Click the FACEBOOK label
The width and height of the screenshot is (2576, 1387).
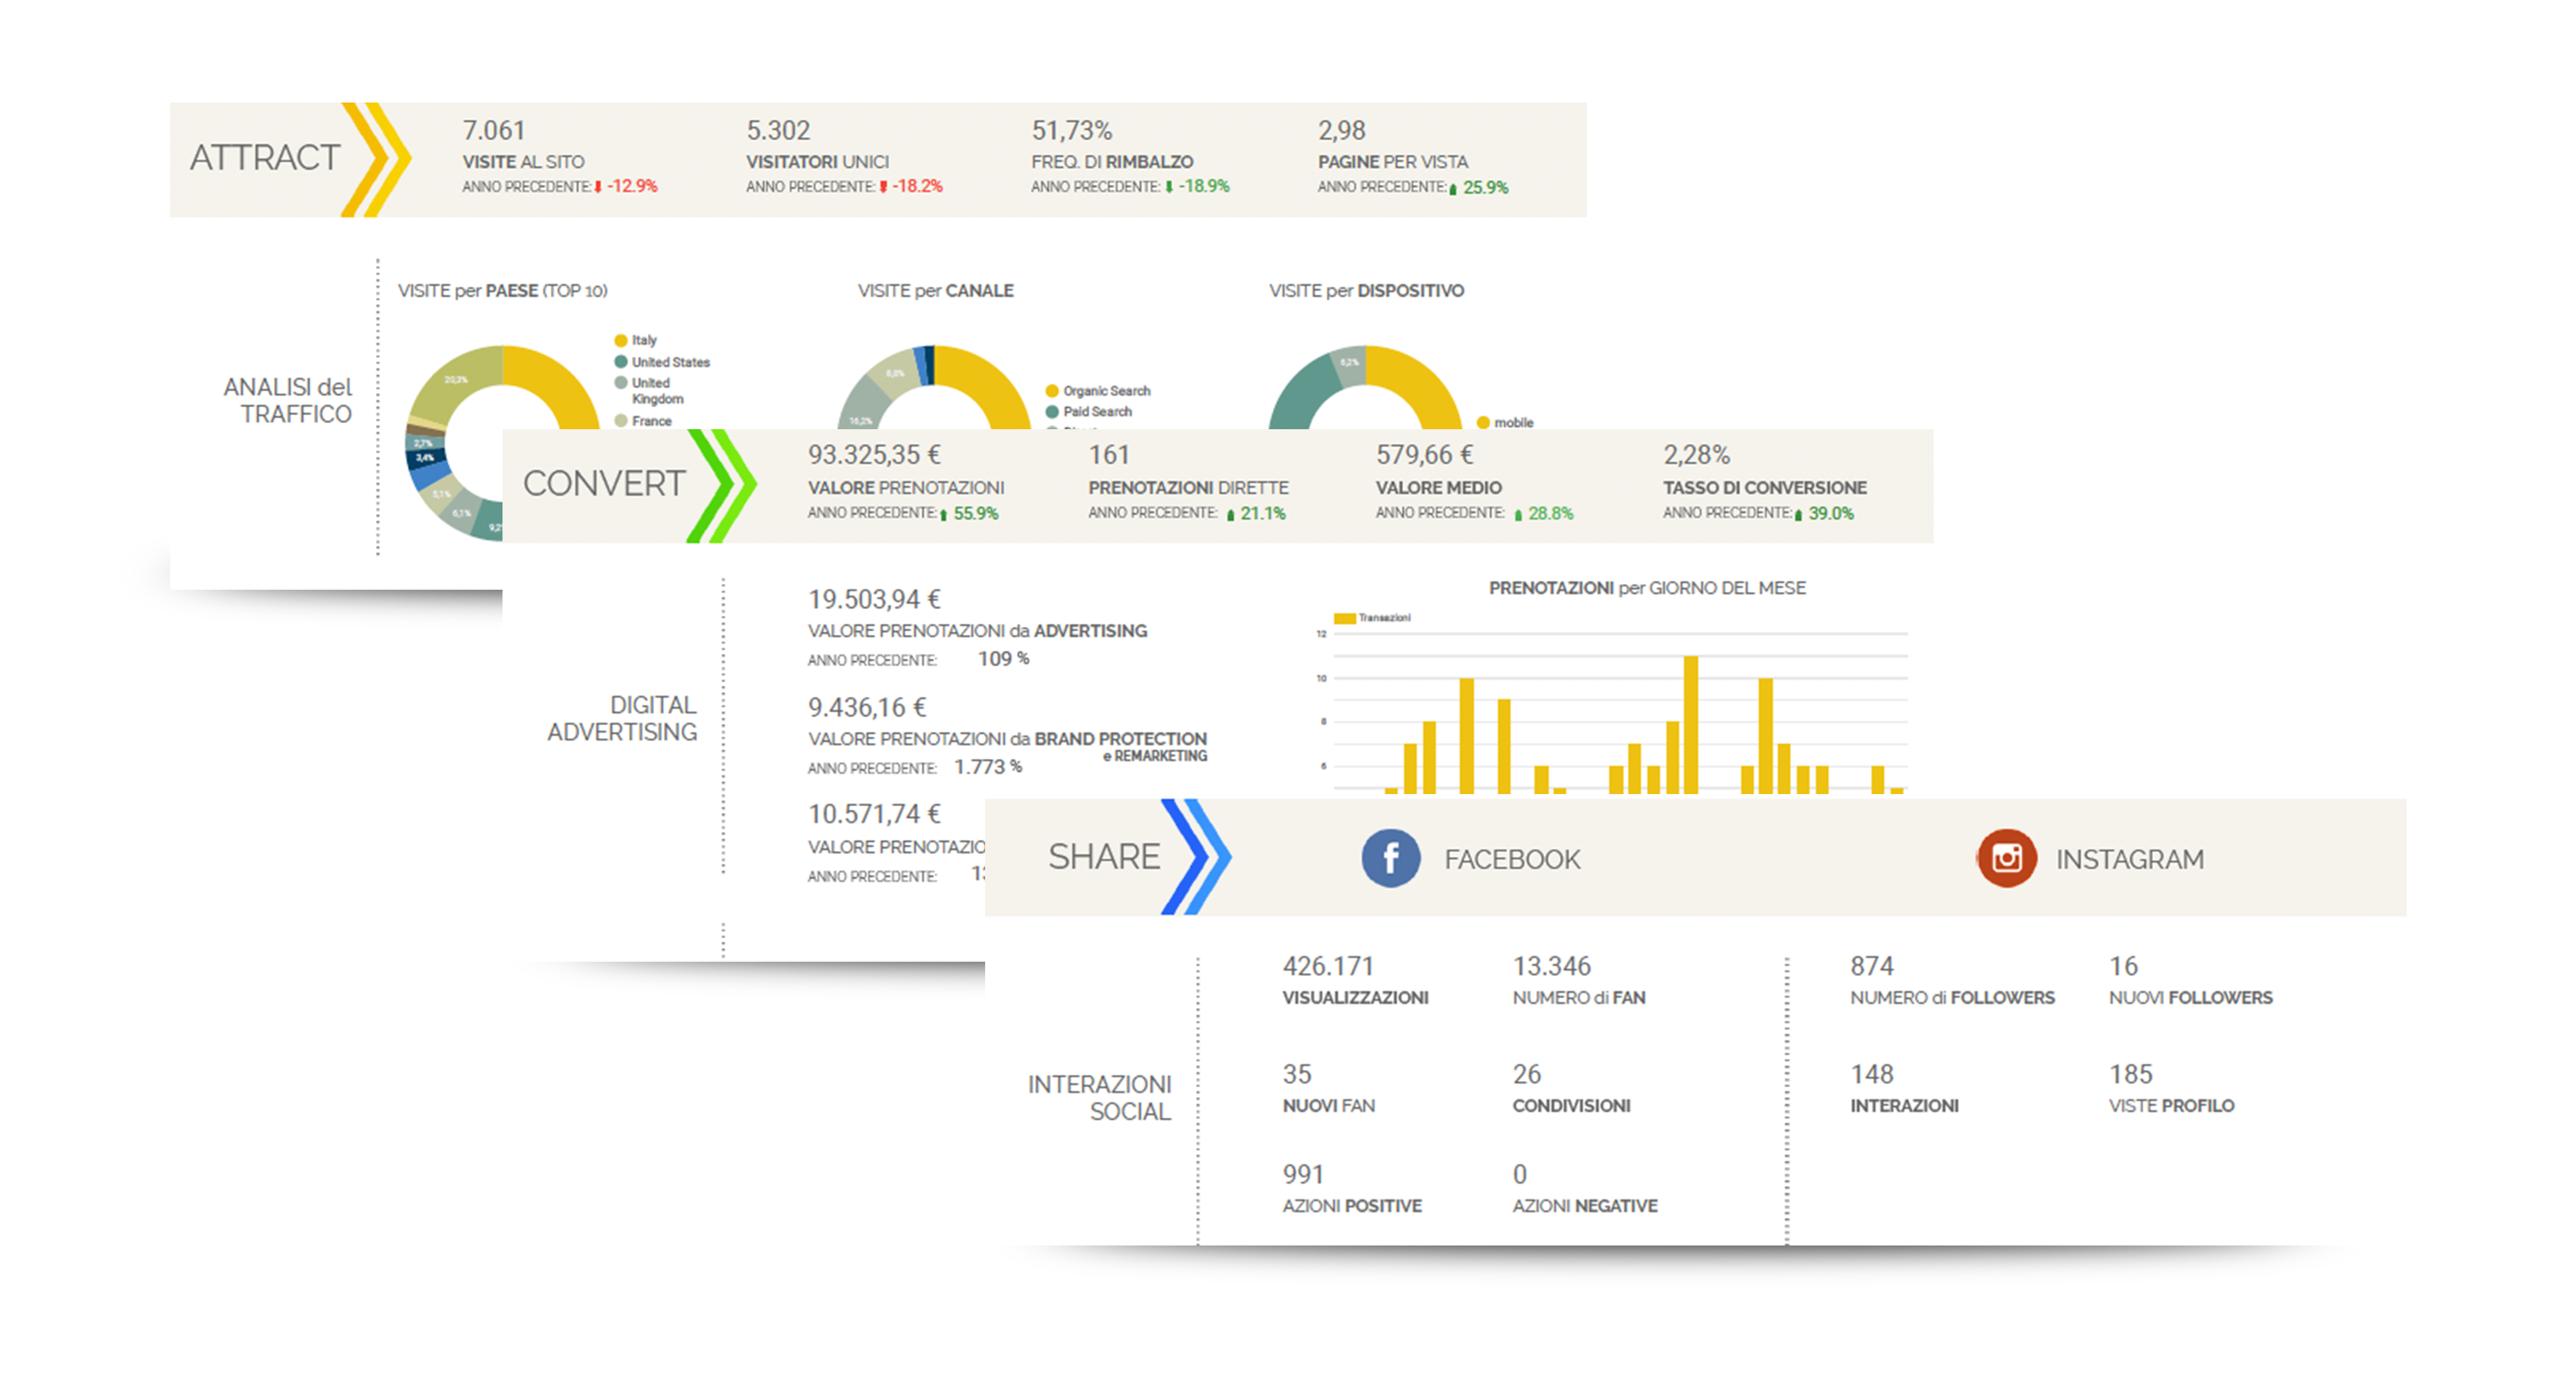[1512, 859]
